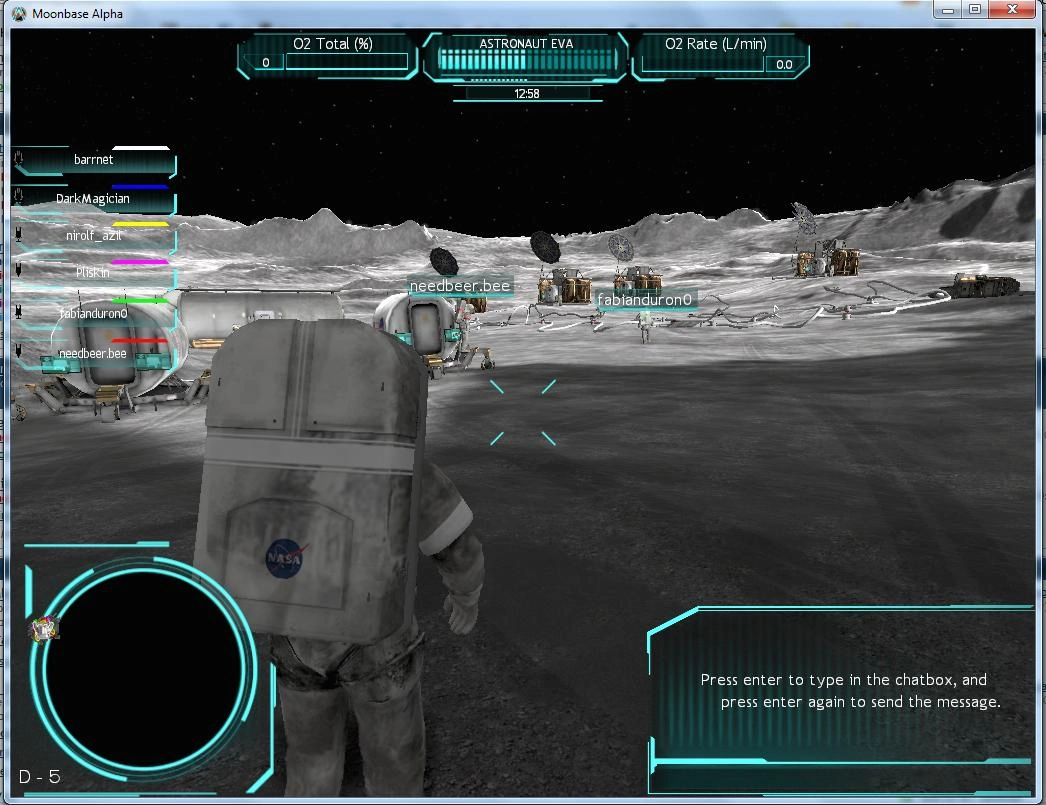This screenshot has height=805, width=1046.
Task: Click the aiming crosshair reticle
Action: [x=522, y=412]
